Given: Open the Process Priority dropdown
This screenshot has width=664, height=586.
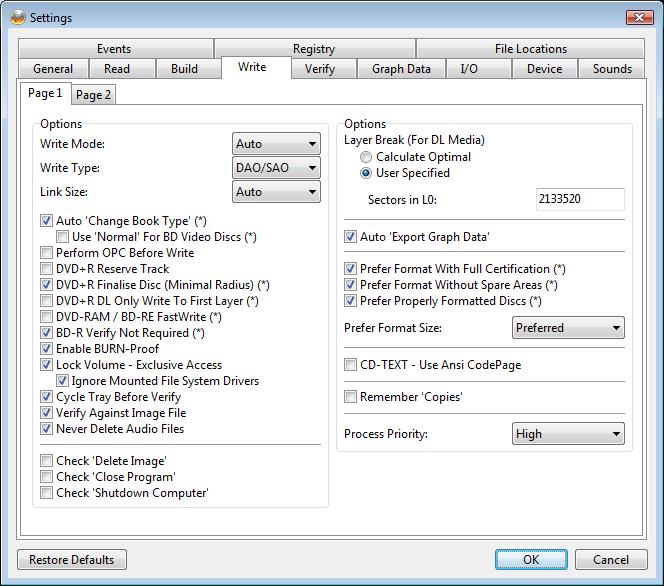Looking at the screenshot, I should [568, 434].
